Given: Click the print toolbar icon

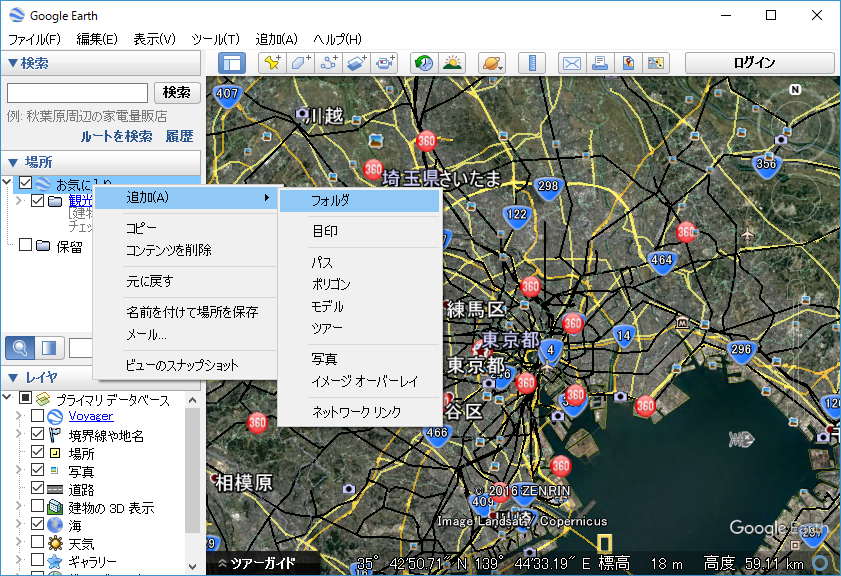Looking at the screenshot, I should click(x=600, y=63).
